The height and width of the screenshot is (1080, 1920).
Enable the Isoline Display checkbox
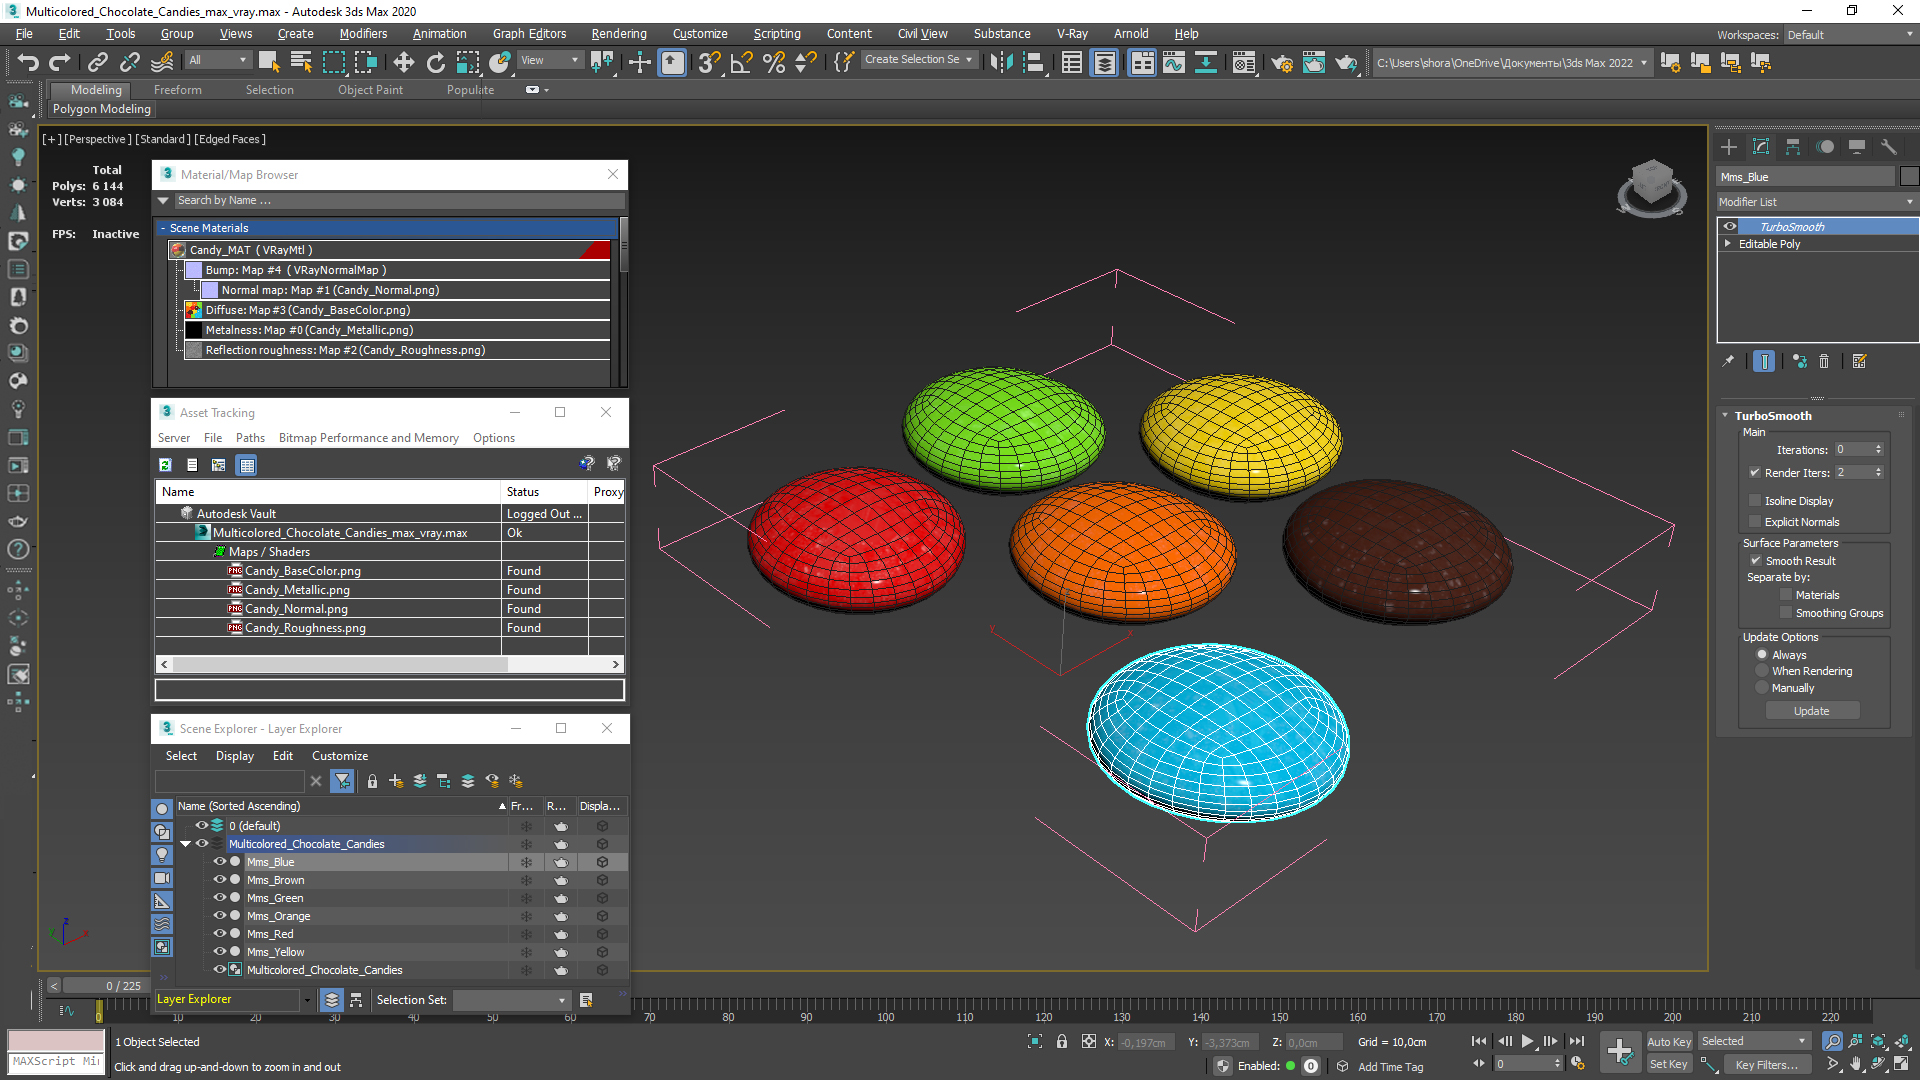(1755, 501)
